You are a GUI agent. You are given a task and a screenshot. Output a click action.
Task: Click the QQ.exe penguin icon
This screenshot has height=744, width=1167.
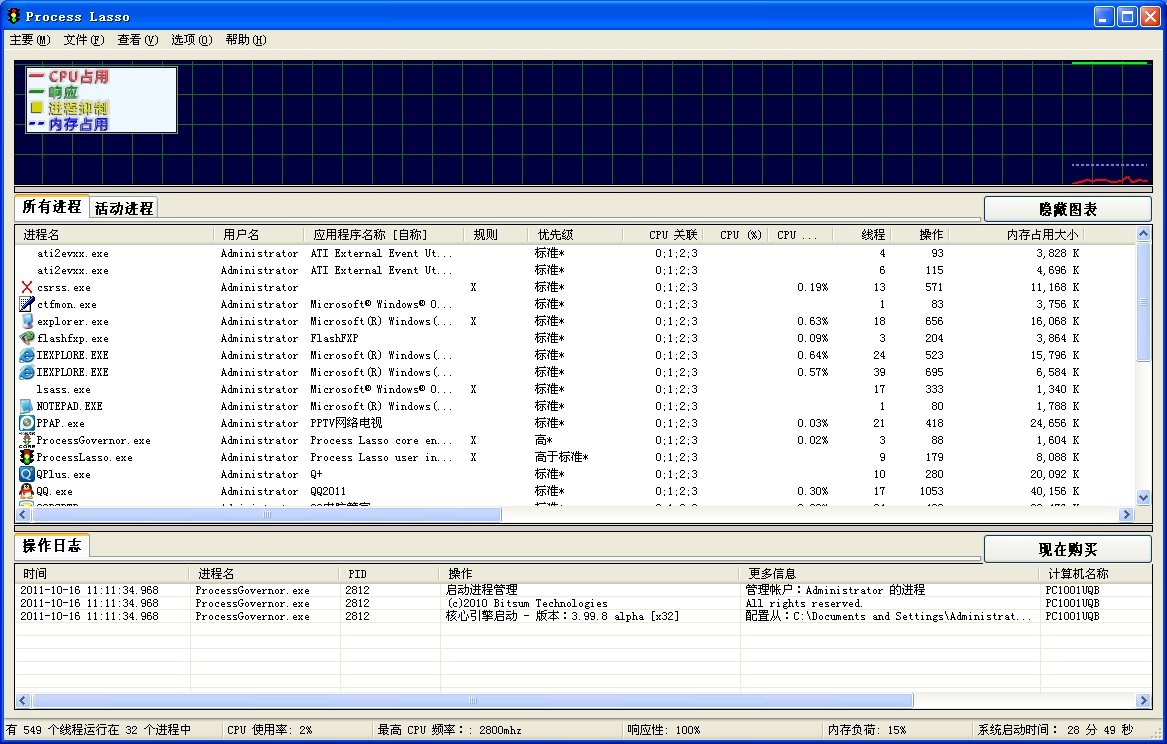pos(27,491)
